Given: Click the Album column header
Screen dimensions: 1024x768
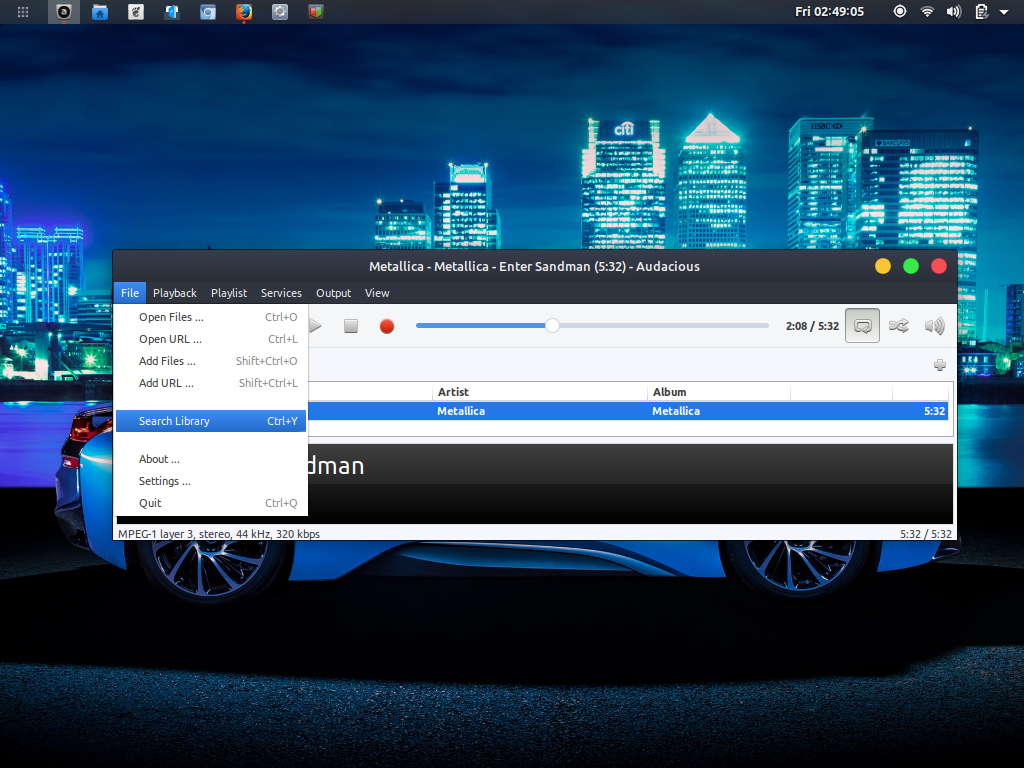Looking at the screenshot, I should click(x=718, y=392).
